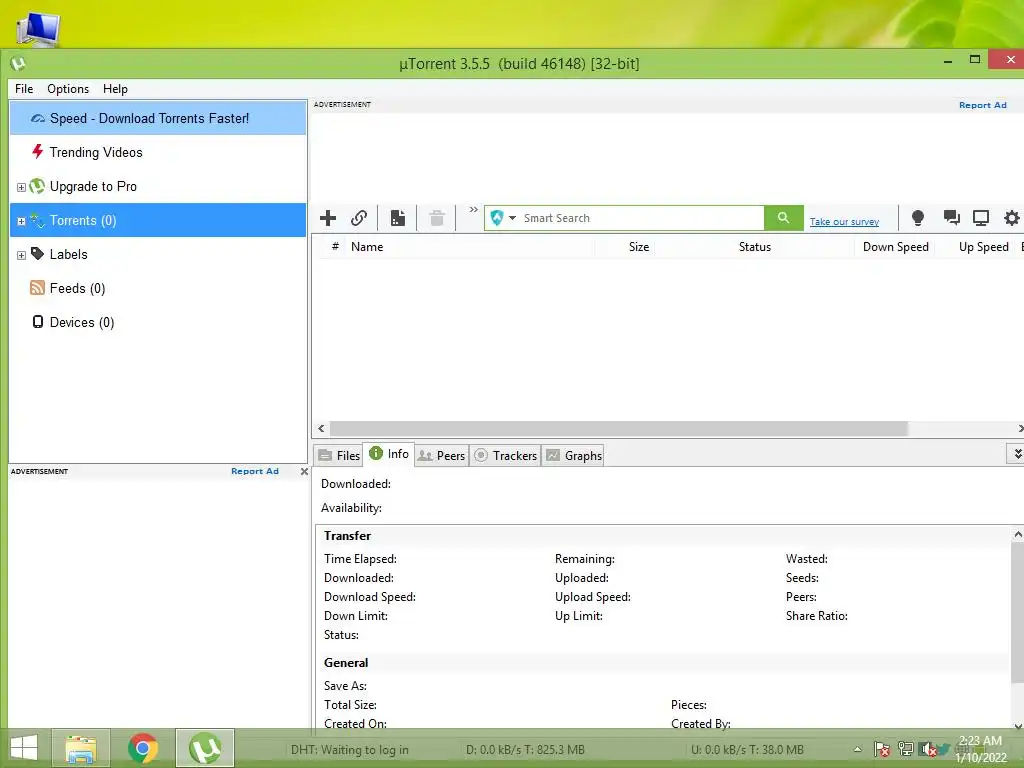Viewport: 1024px width, 768px height.
Task: Click the Remove Torrent trash icon
Action: [437, 218]
